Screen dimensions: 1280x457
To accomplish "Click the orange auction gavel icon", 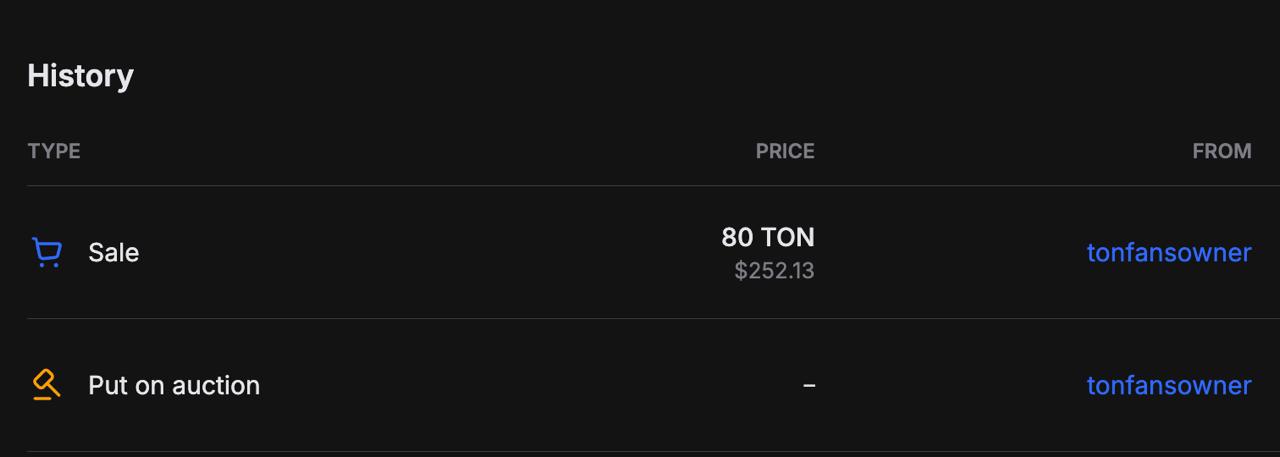I will coord(47,385).
